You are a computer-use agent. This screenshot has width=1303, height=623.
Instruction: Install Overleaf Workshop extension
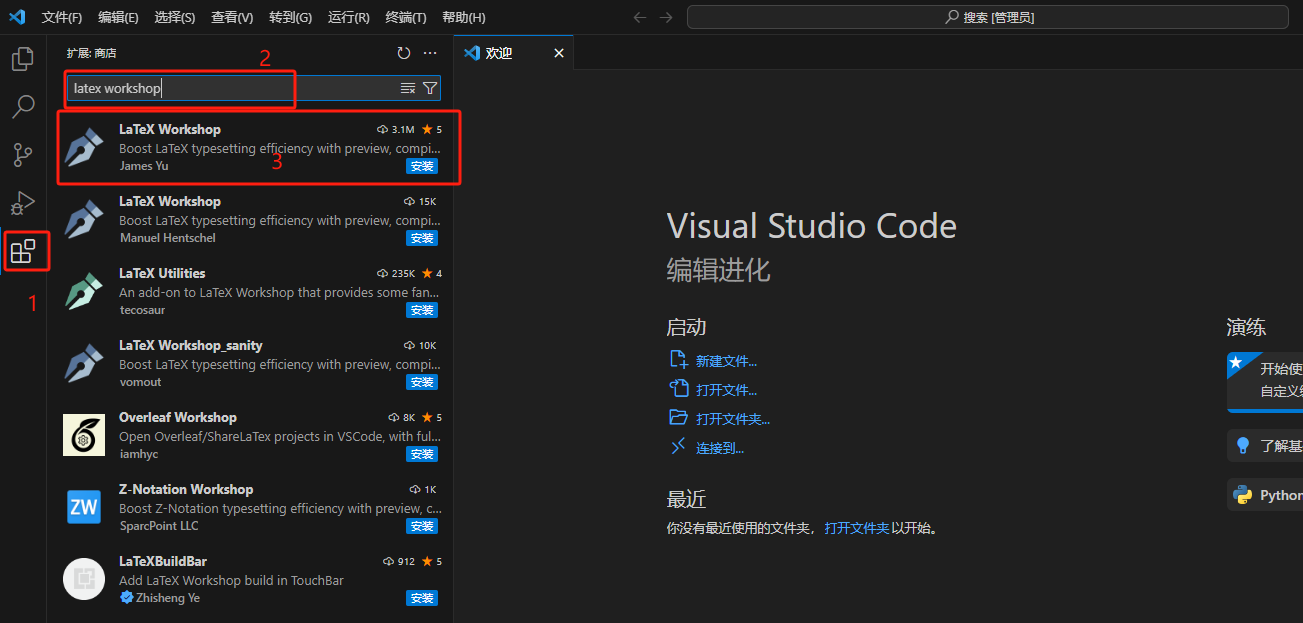pos(422,454)
